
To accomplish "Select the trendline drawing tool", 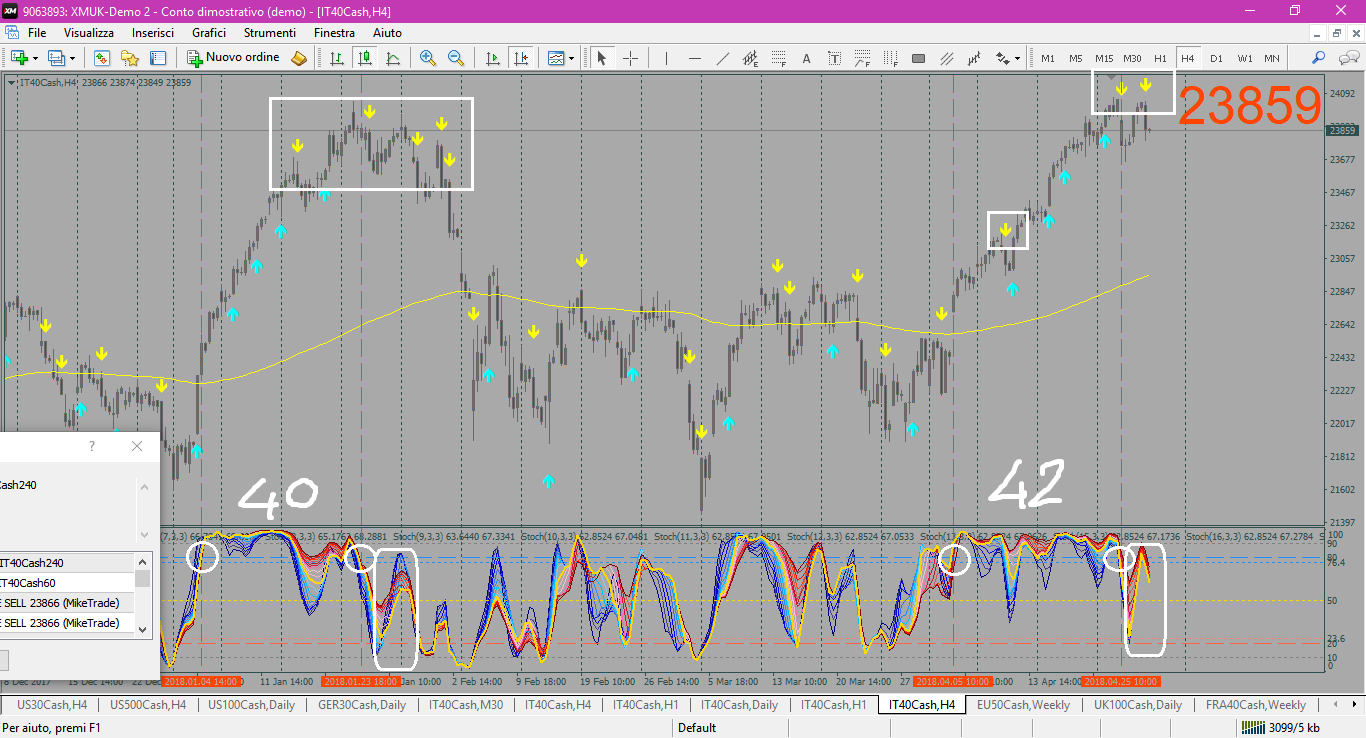I will [x=723, y=58].
